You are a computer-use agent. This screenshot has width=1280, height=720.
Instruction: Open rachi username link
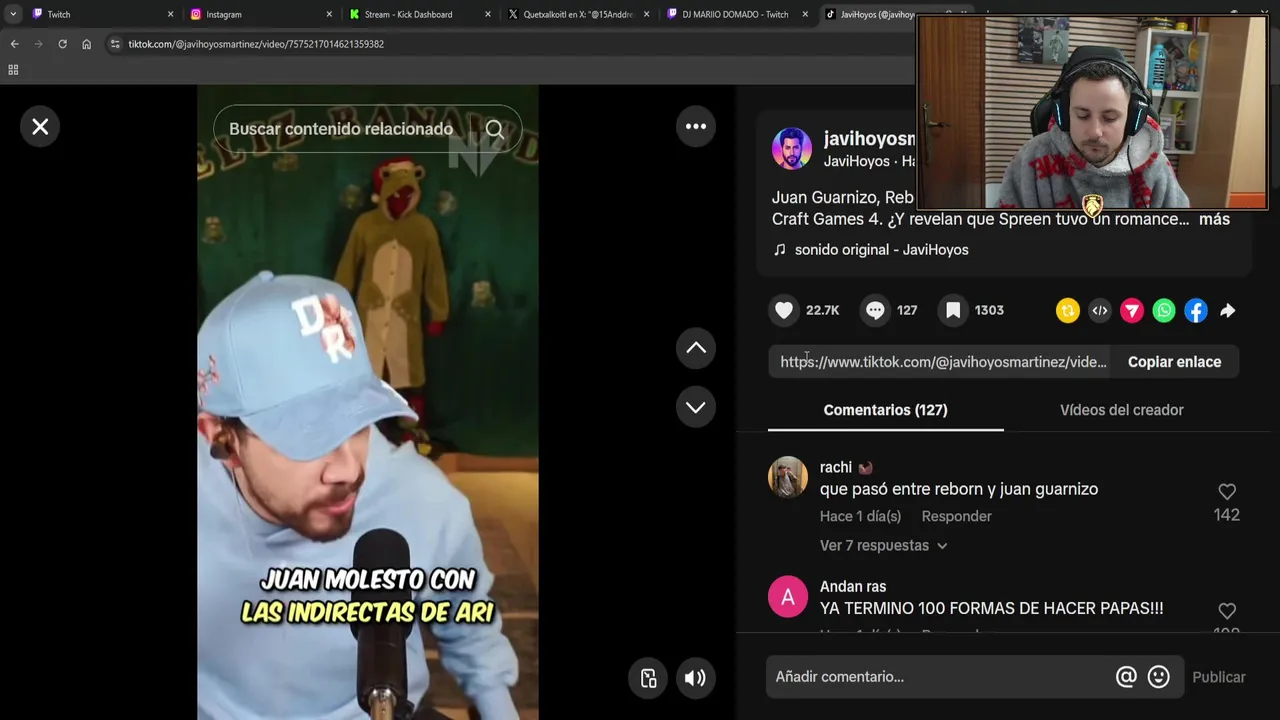836,467
